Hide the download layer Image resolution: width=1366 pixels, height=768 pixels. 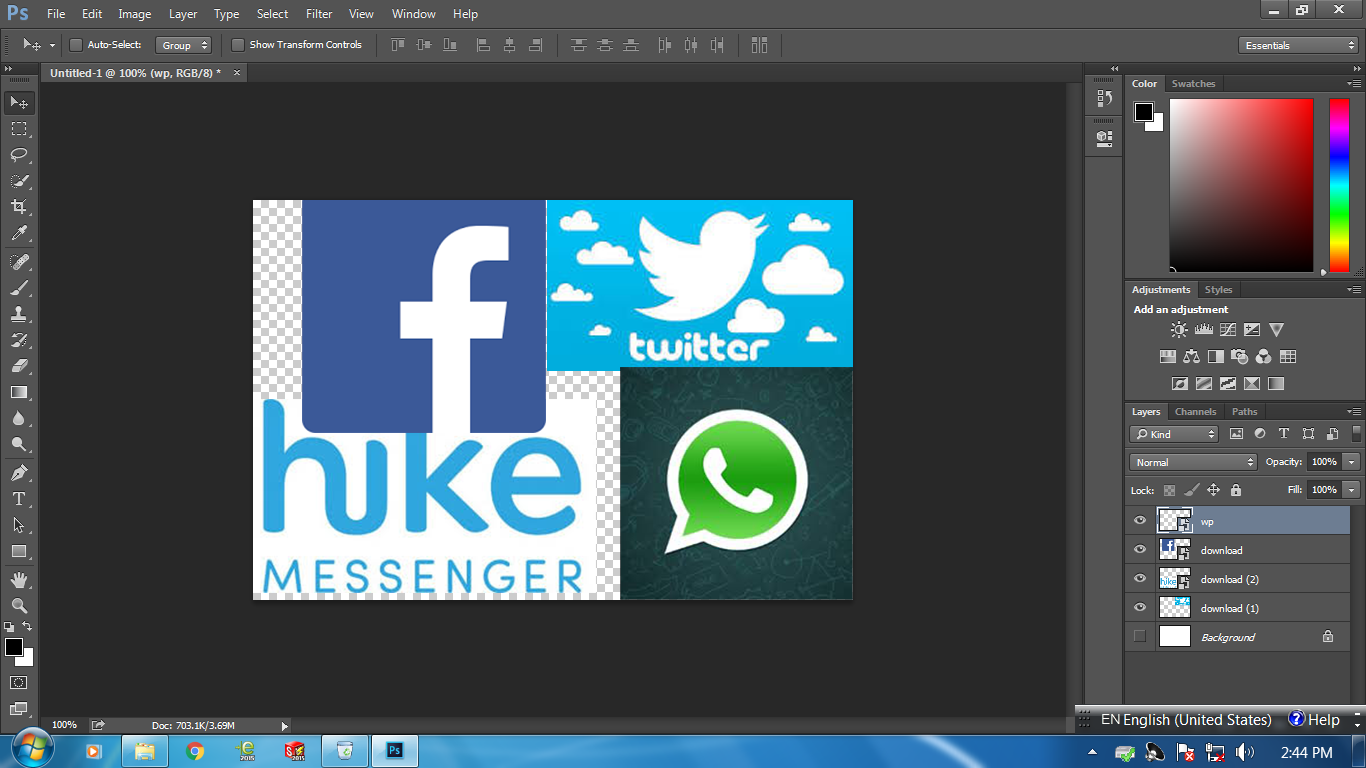click(1140, 550)
